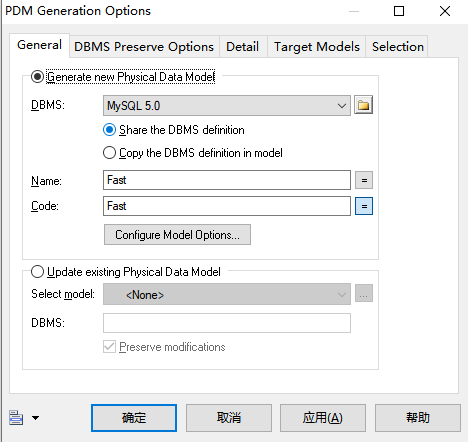Open the Target Models tab

tap(317, 47)
